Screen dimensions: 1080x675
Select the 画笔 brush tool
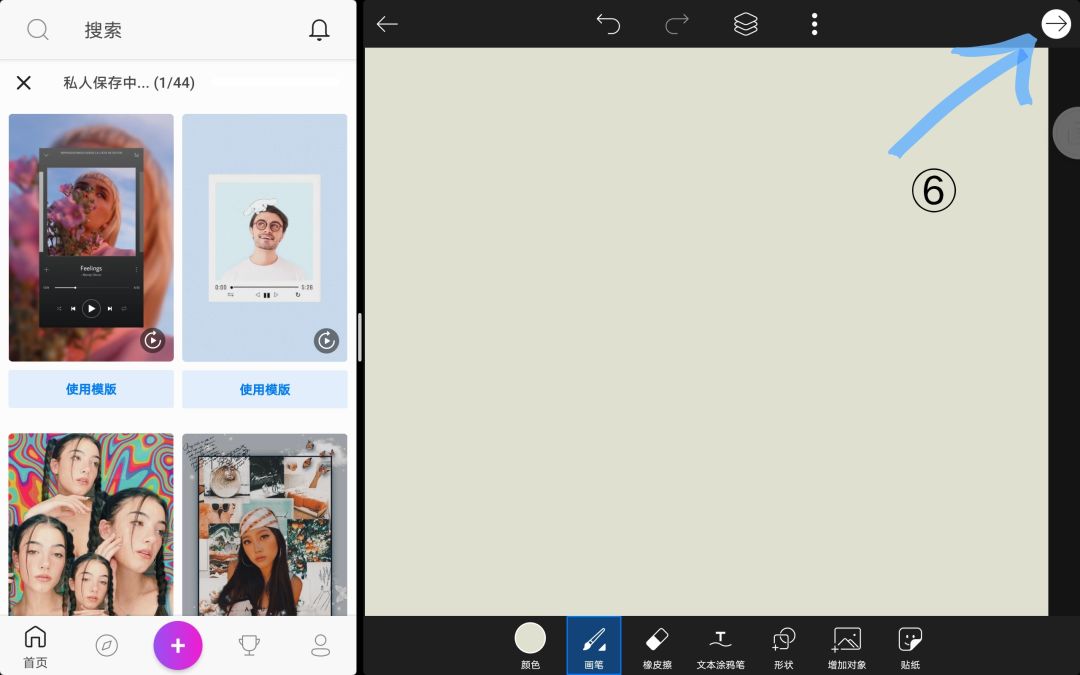click(x=594, y=645)
